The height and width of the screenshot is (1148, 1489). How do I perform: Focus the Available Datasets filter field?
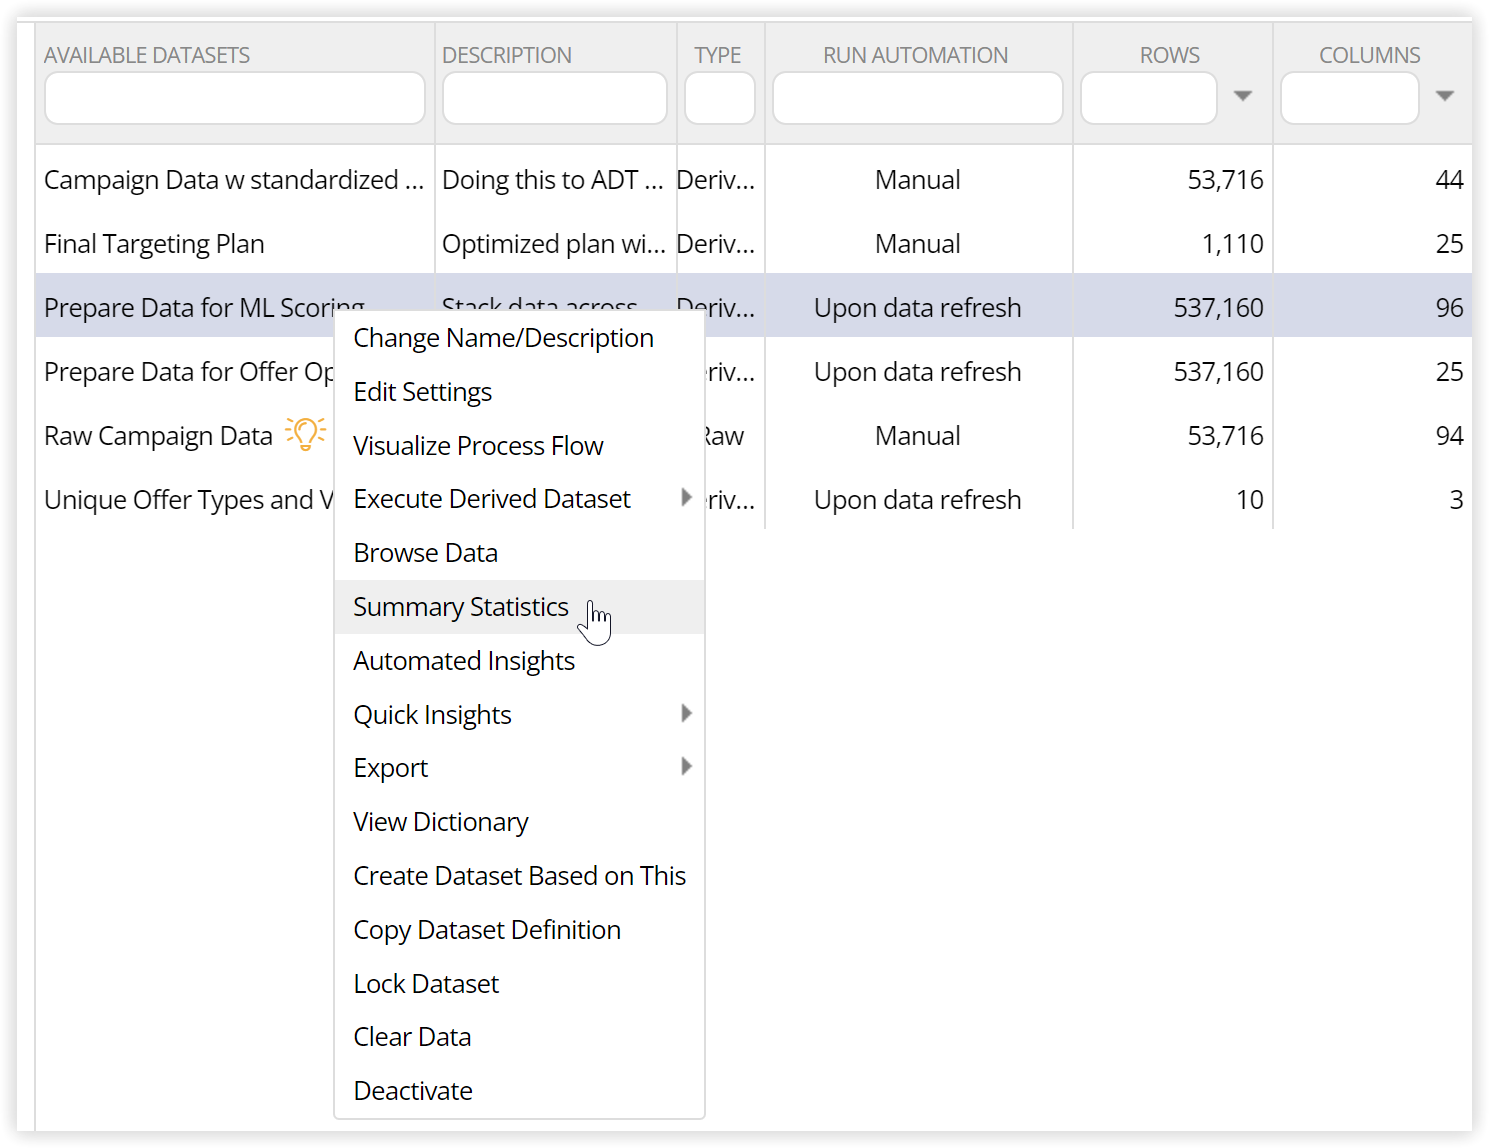235,98
